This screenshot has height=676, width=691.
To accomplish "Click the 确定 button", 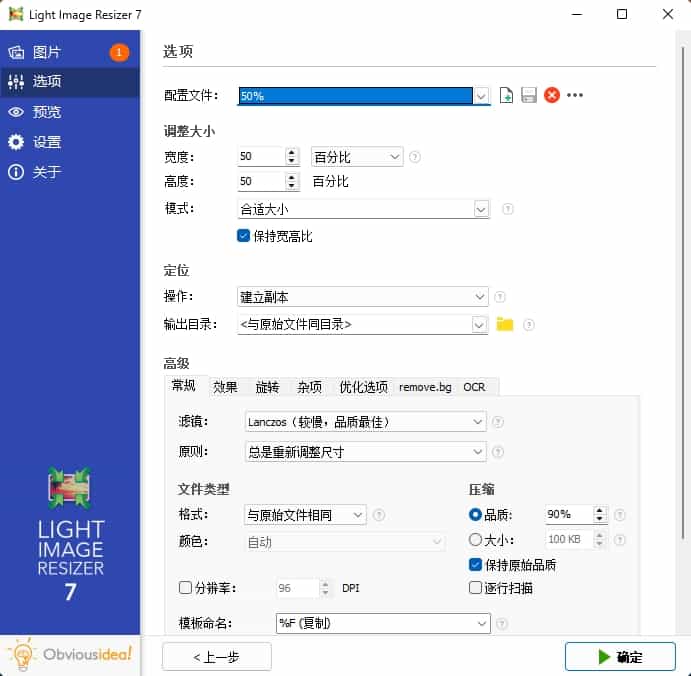I will pyautogui.click(x=619, y=657).
